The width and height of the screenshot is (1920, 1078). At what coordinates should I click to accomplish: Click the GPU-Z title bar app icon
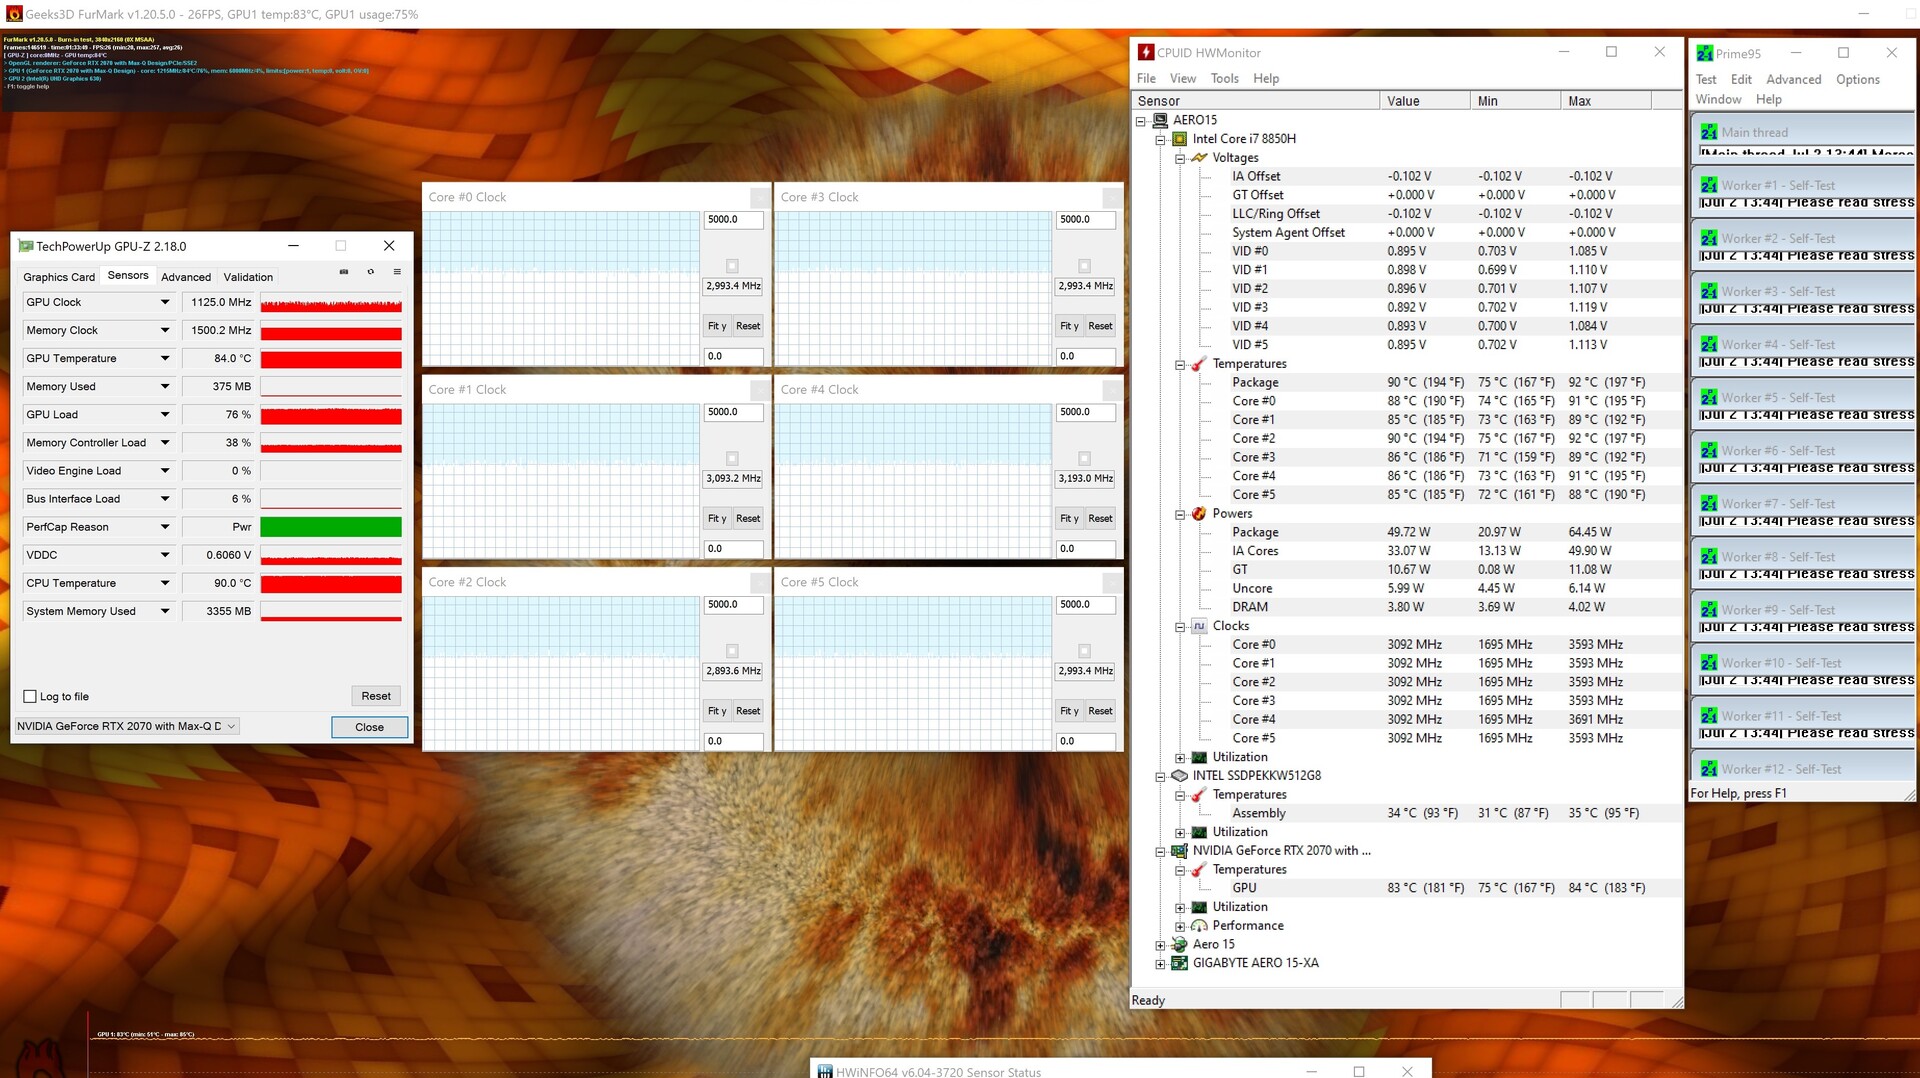(26, 246)
